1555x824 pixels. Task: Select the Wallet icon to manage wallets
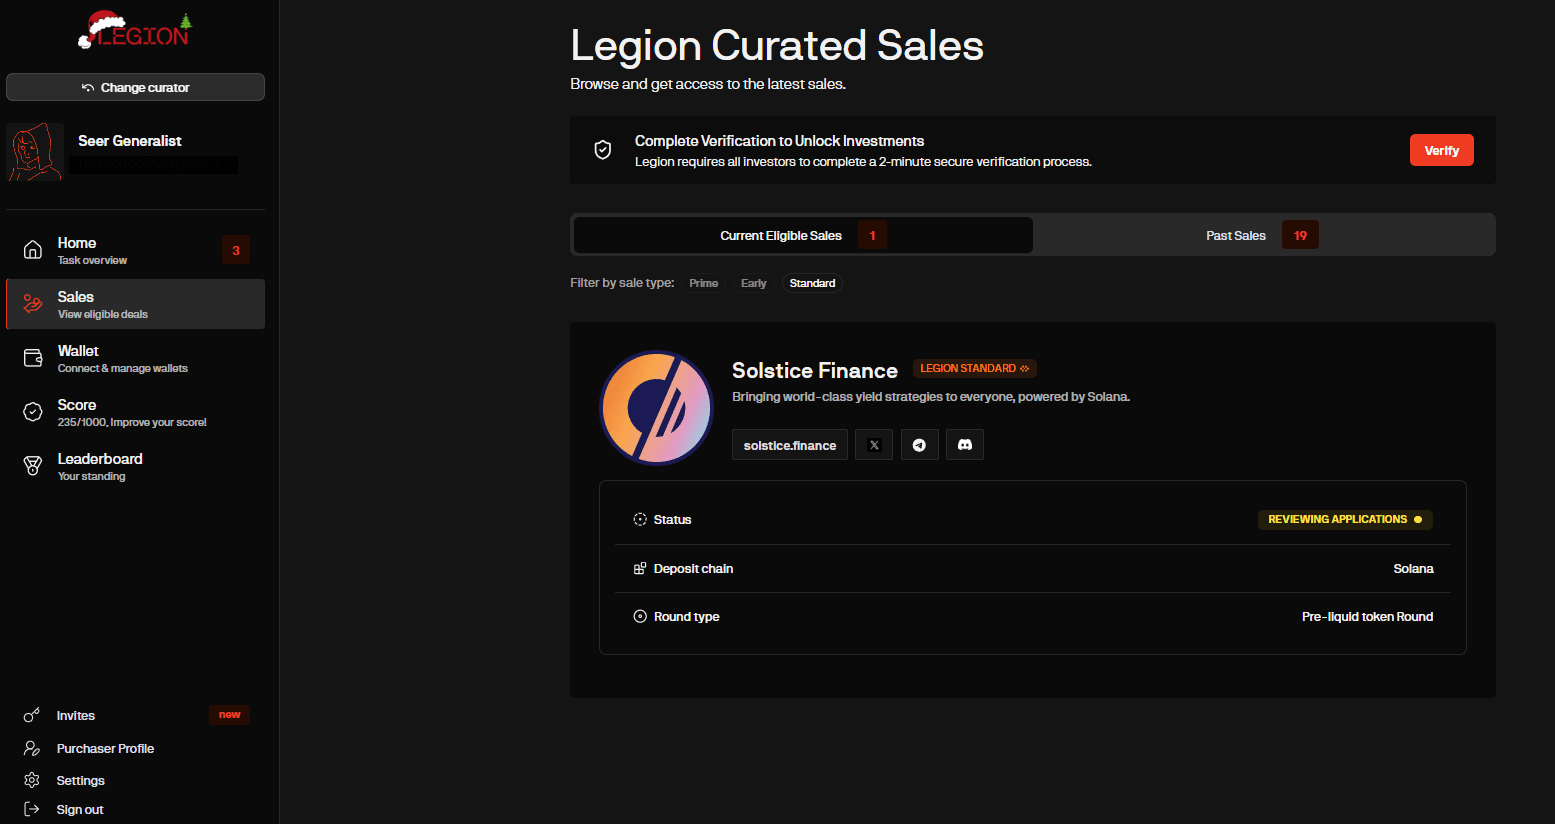[32, 357]
